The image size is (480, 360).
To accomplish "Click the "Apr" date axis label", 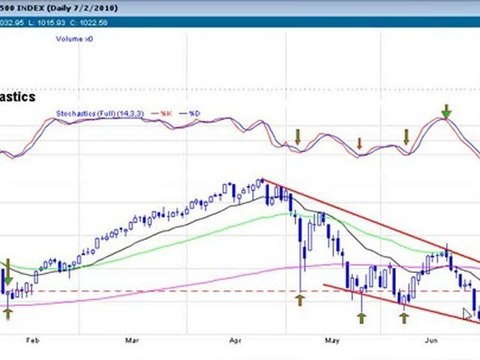I will (x=235, y=340).
